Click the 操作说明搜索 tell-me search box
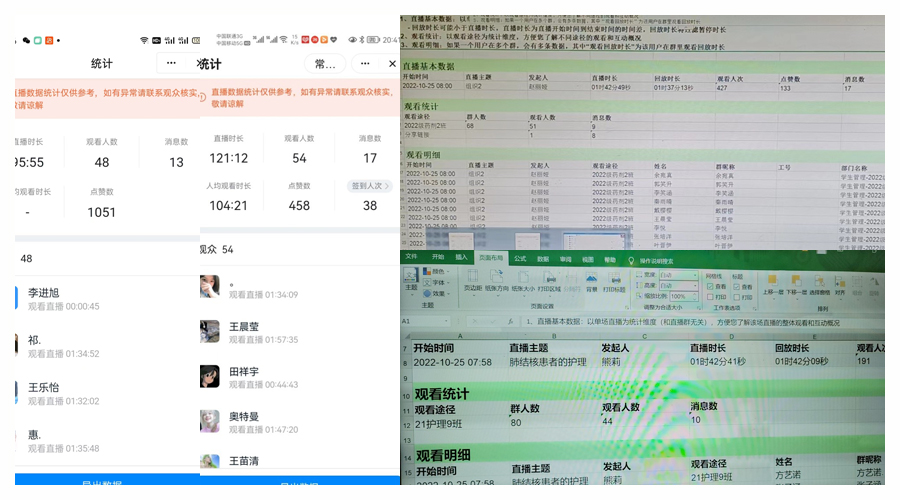Image resolution: width=900 pixels, height=500 pixels. (x=656, y=261)
